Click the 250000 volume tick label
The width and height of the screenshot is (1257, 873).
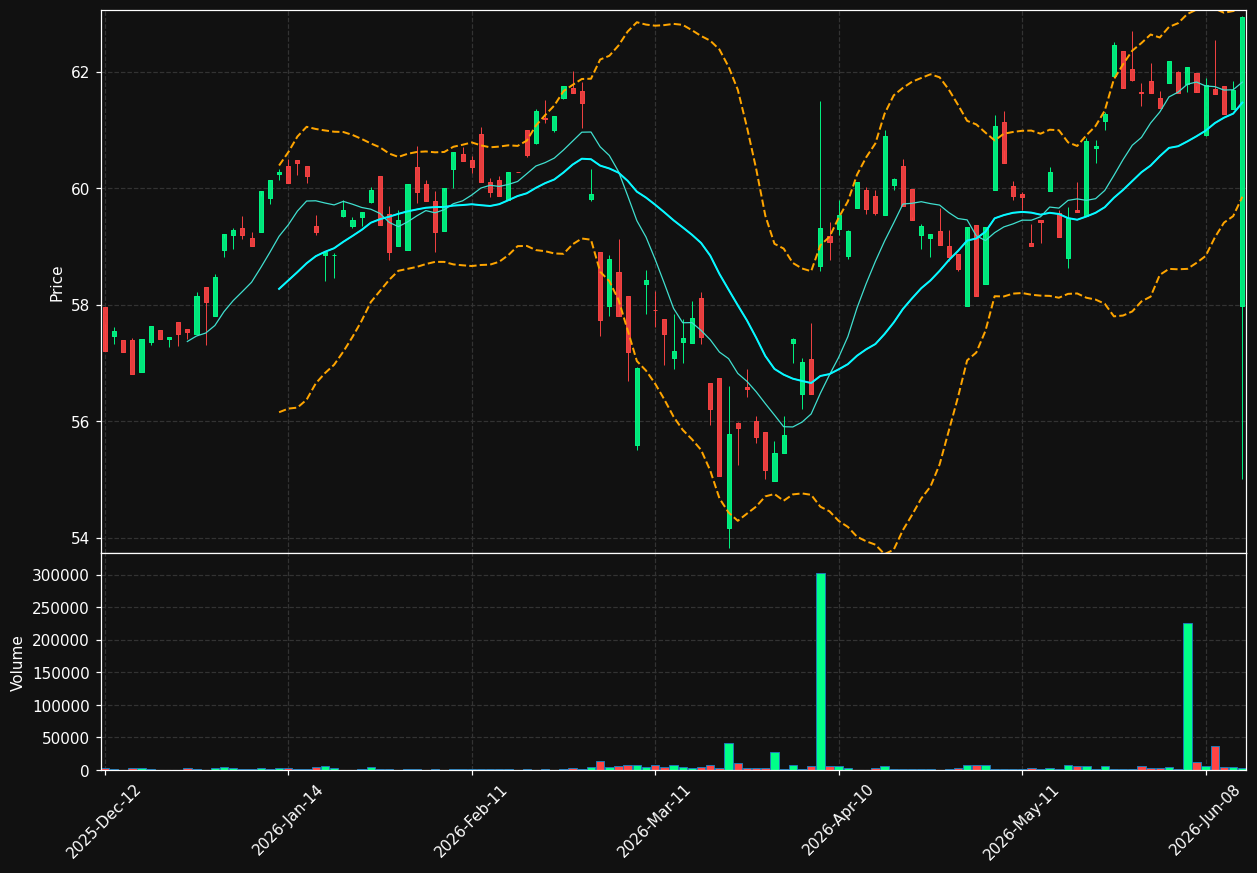click(62, 608)
